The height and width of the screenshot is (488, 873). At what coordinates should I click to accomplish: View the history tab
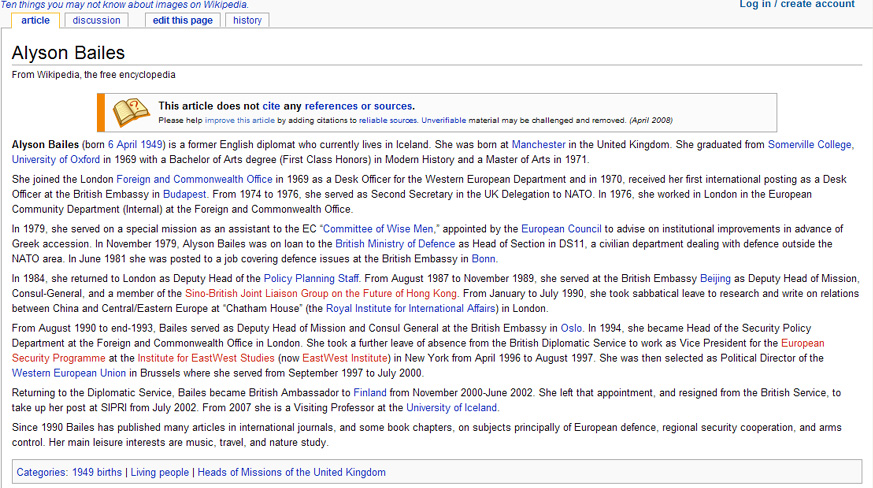click(247, 20)
